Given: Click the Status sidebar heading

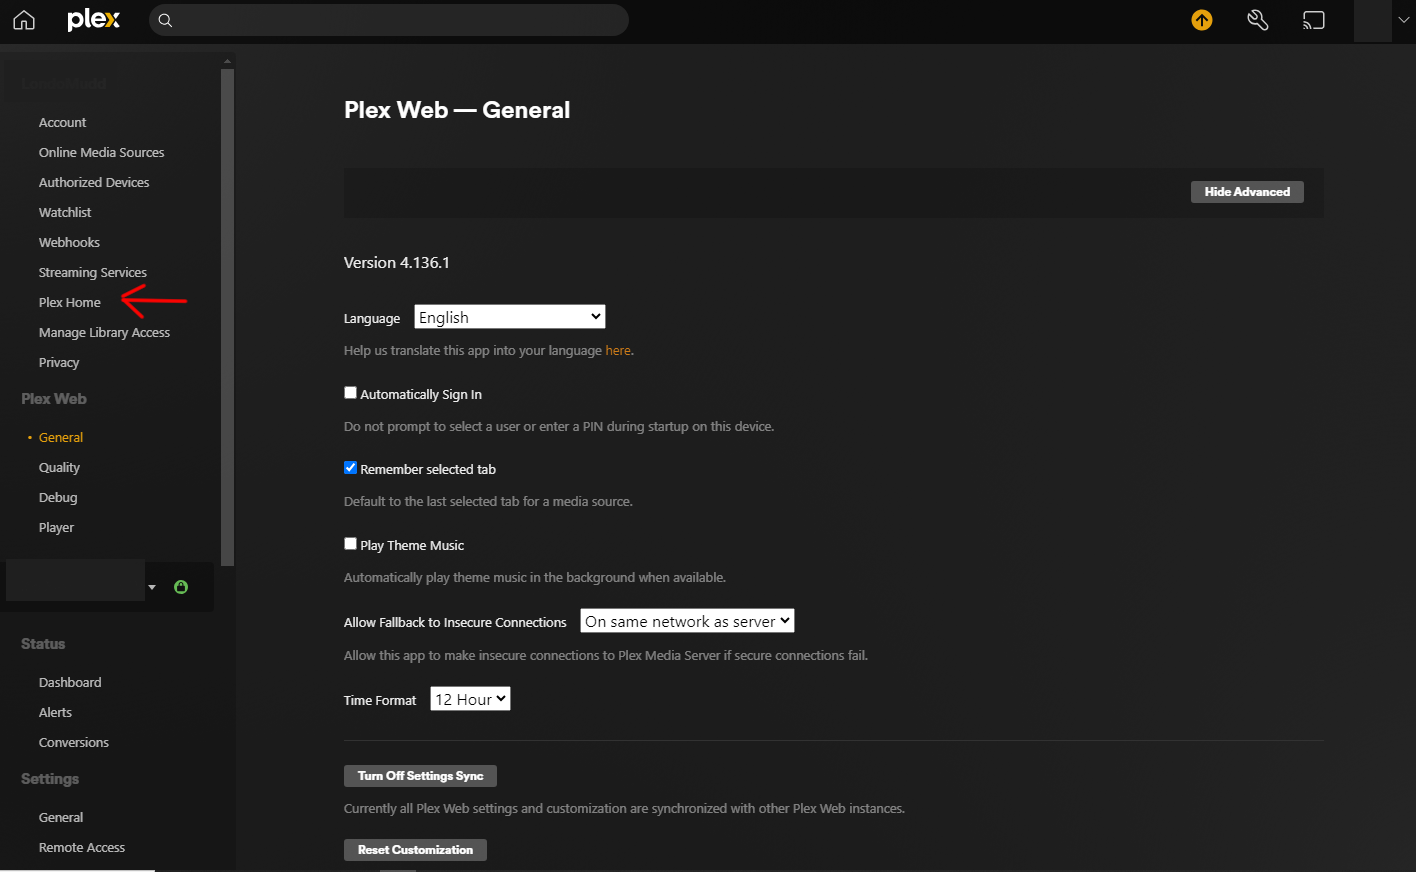Looking at the screenshot, I should [x=43, y=644].
